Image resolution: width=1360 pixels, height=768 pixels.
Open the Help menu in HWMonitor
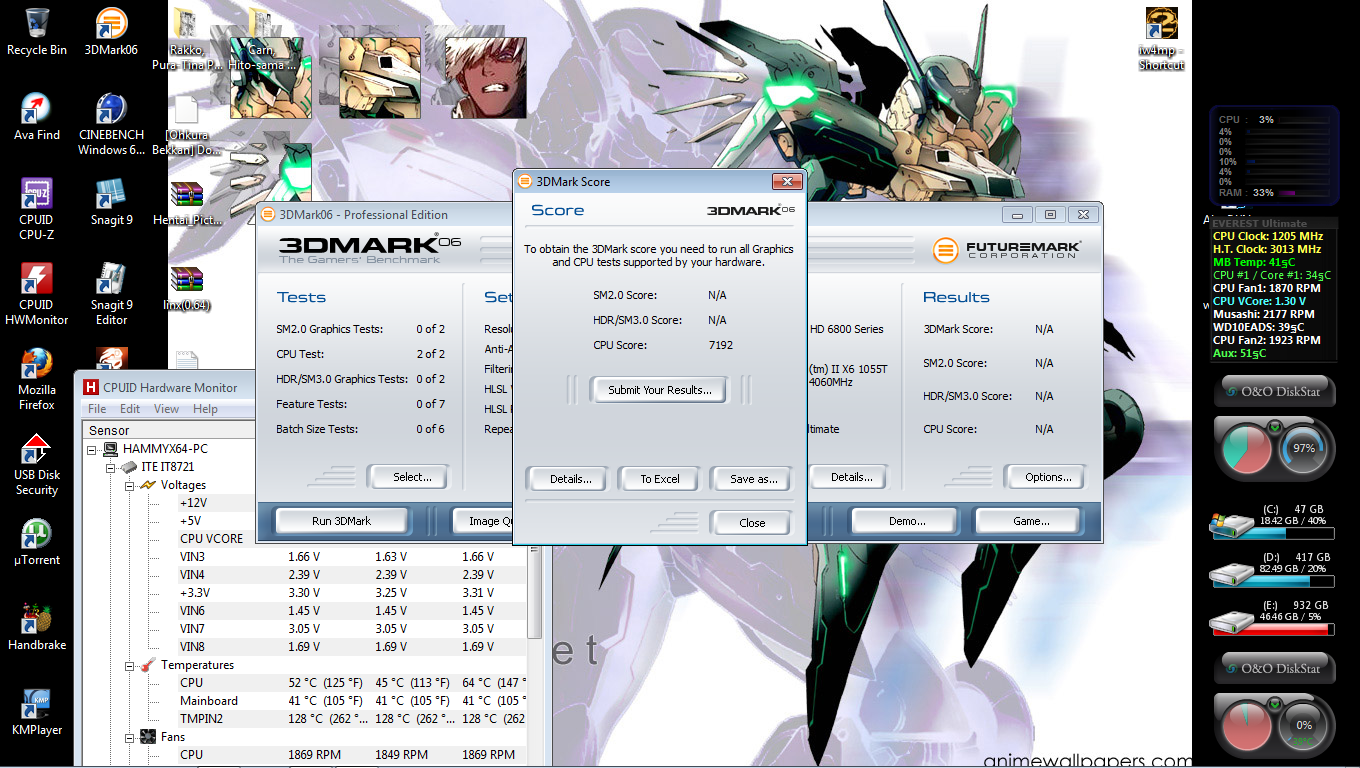[205, 409]
